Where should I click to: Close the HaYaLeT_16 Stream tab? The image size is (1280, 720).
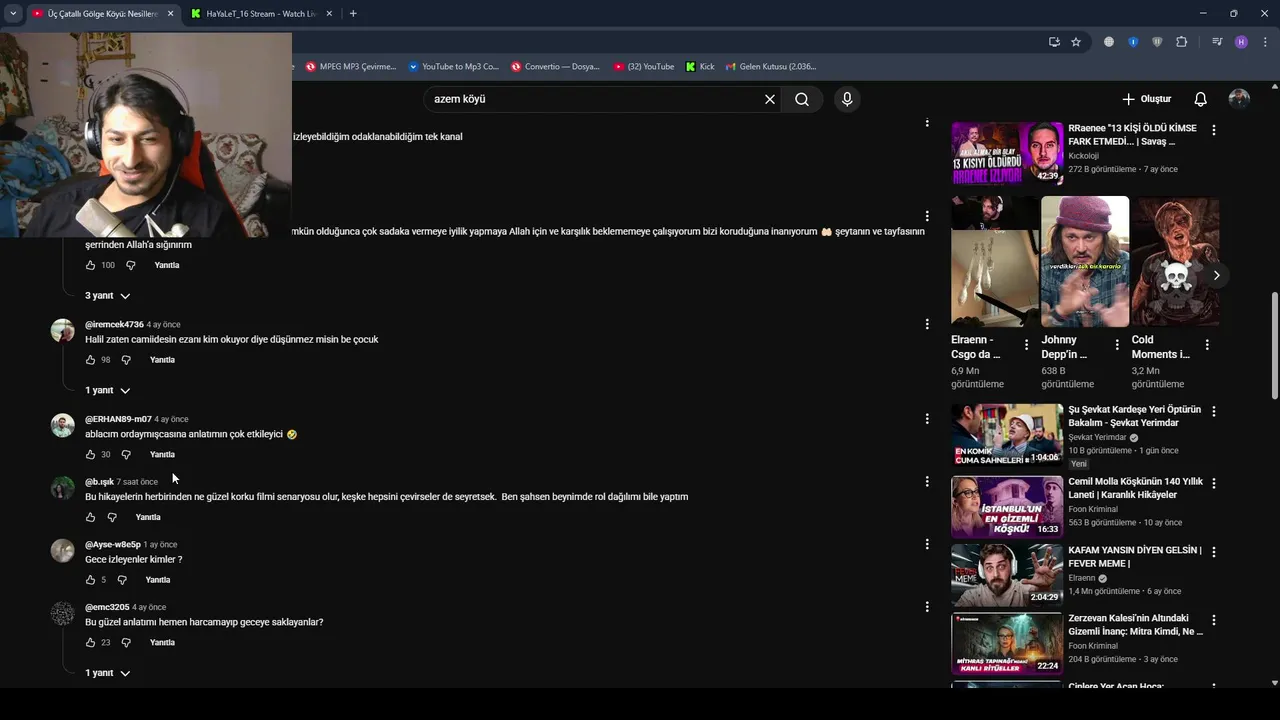pyautogui.click(x=329, y=14)
